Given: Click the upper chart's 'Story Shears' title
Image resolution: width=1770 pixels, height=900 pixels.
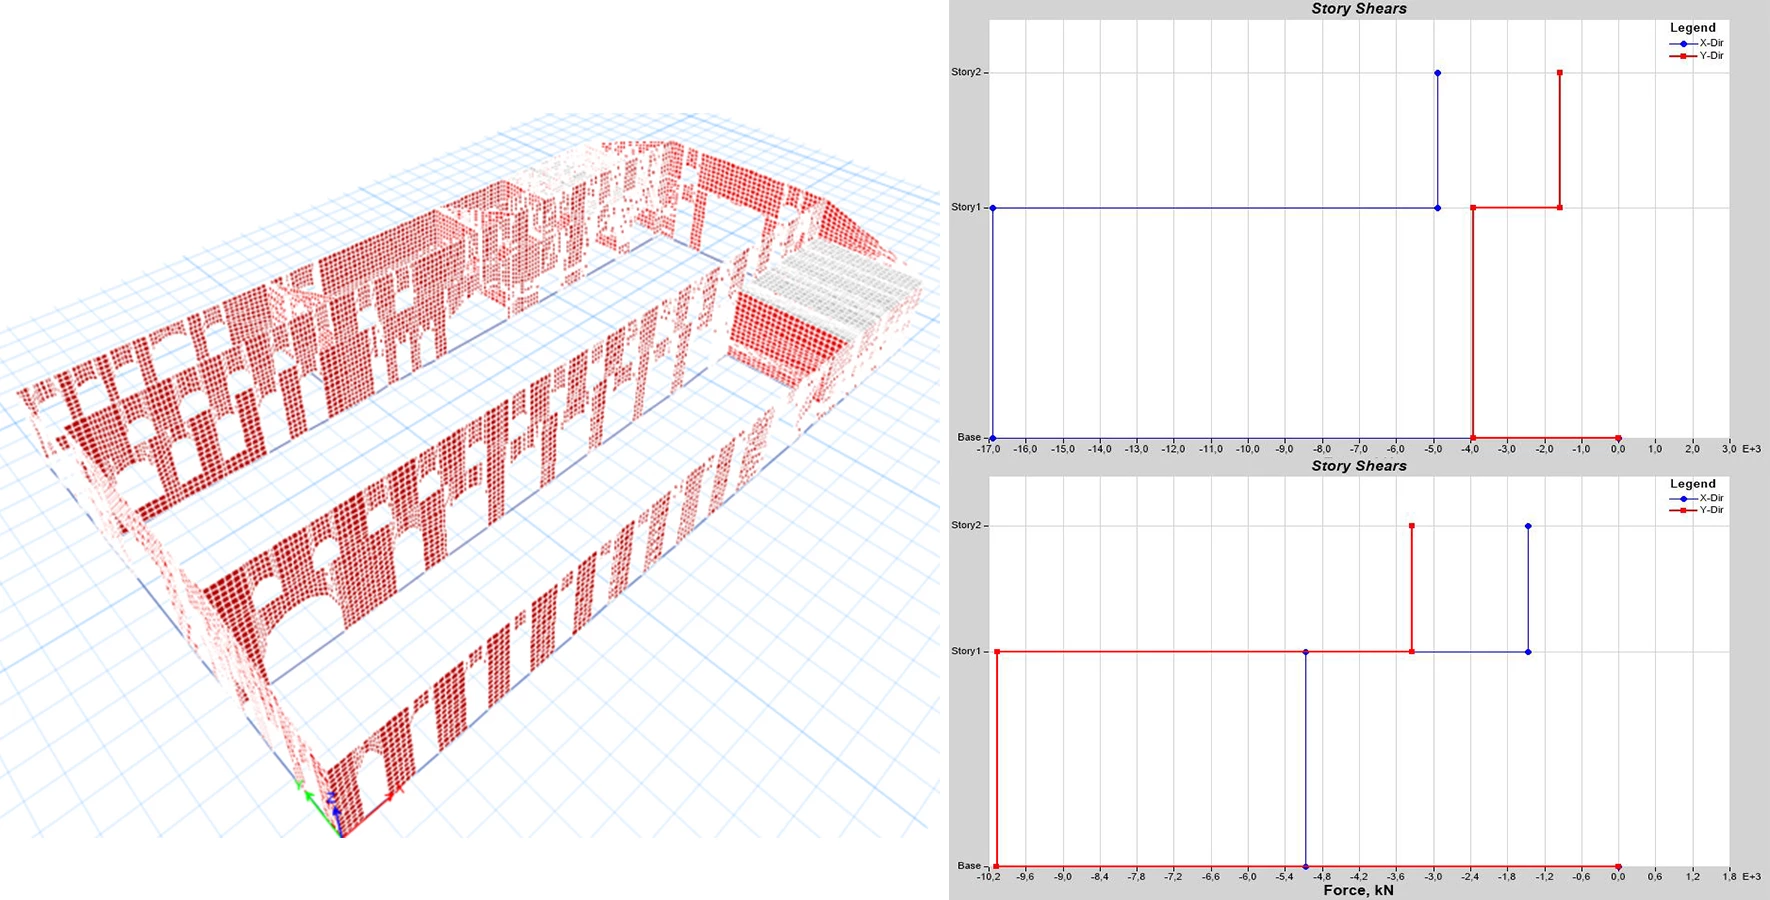Looking at the screenshot, I should tap(1359, 9).
